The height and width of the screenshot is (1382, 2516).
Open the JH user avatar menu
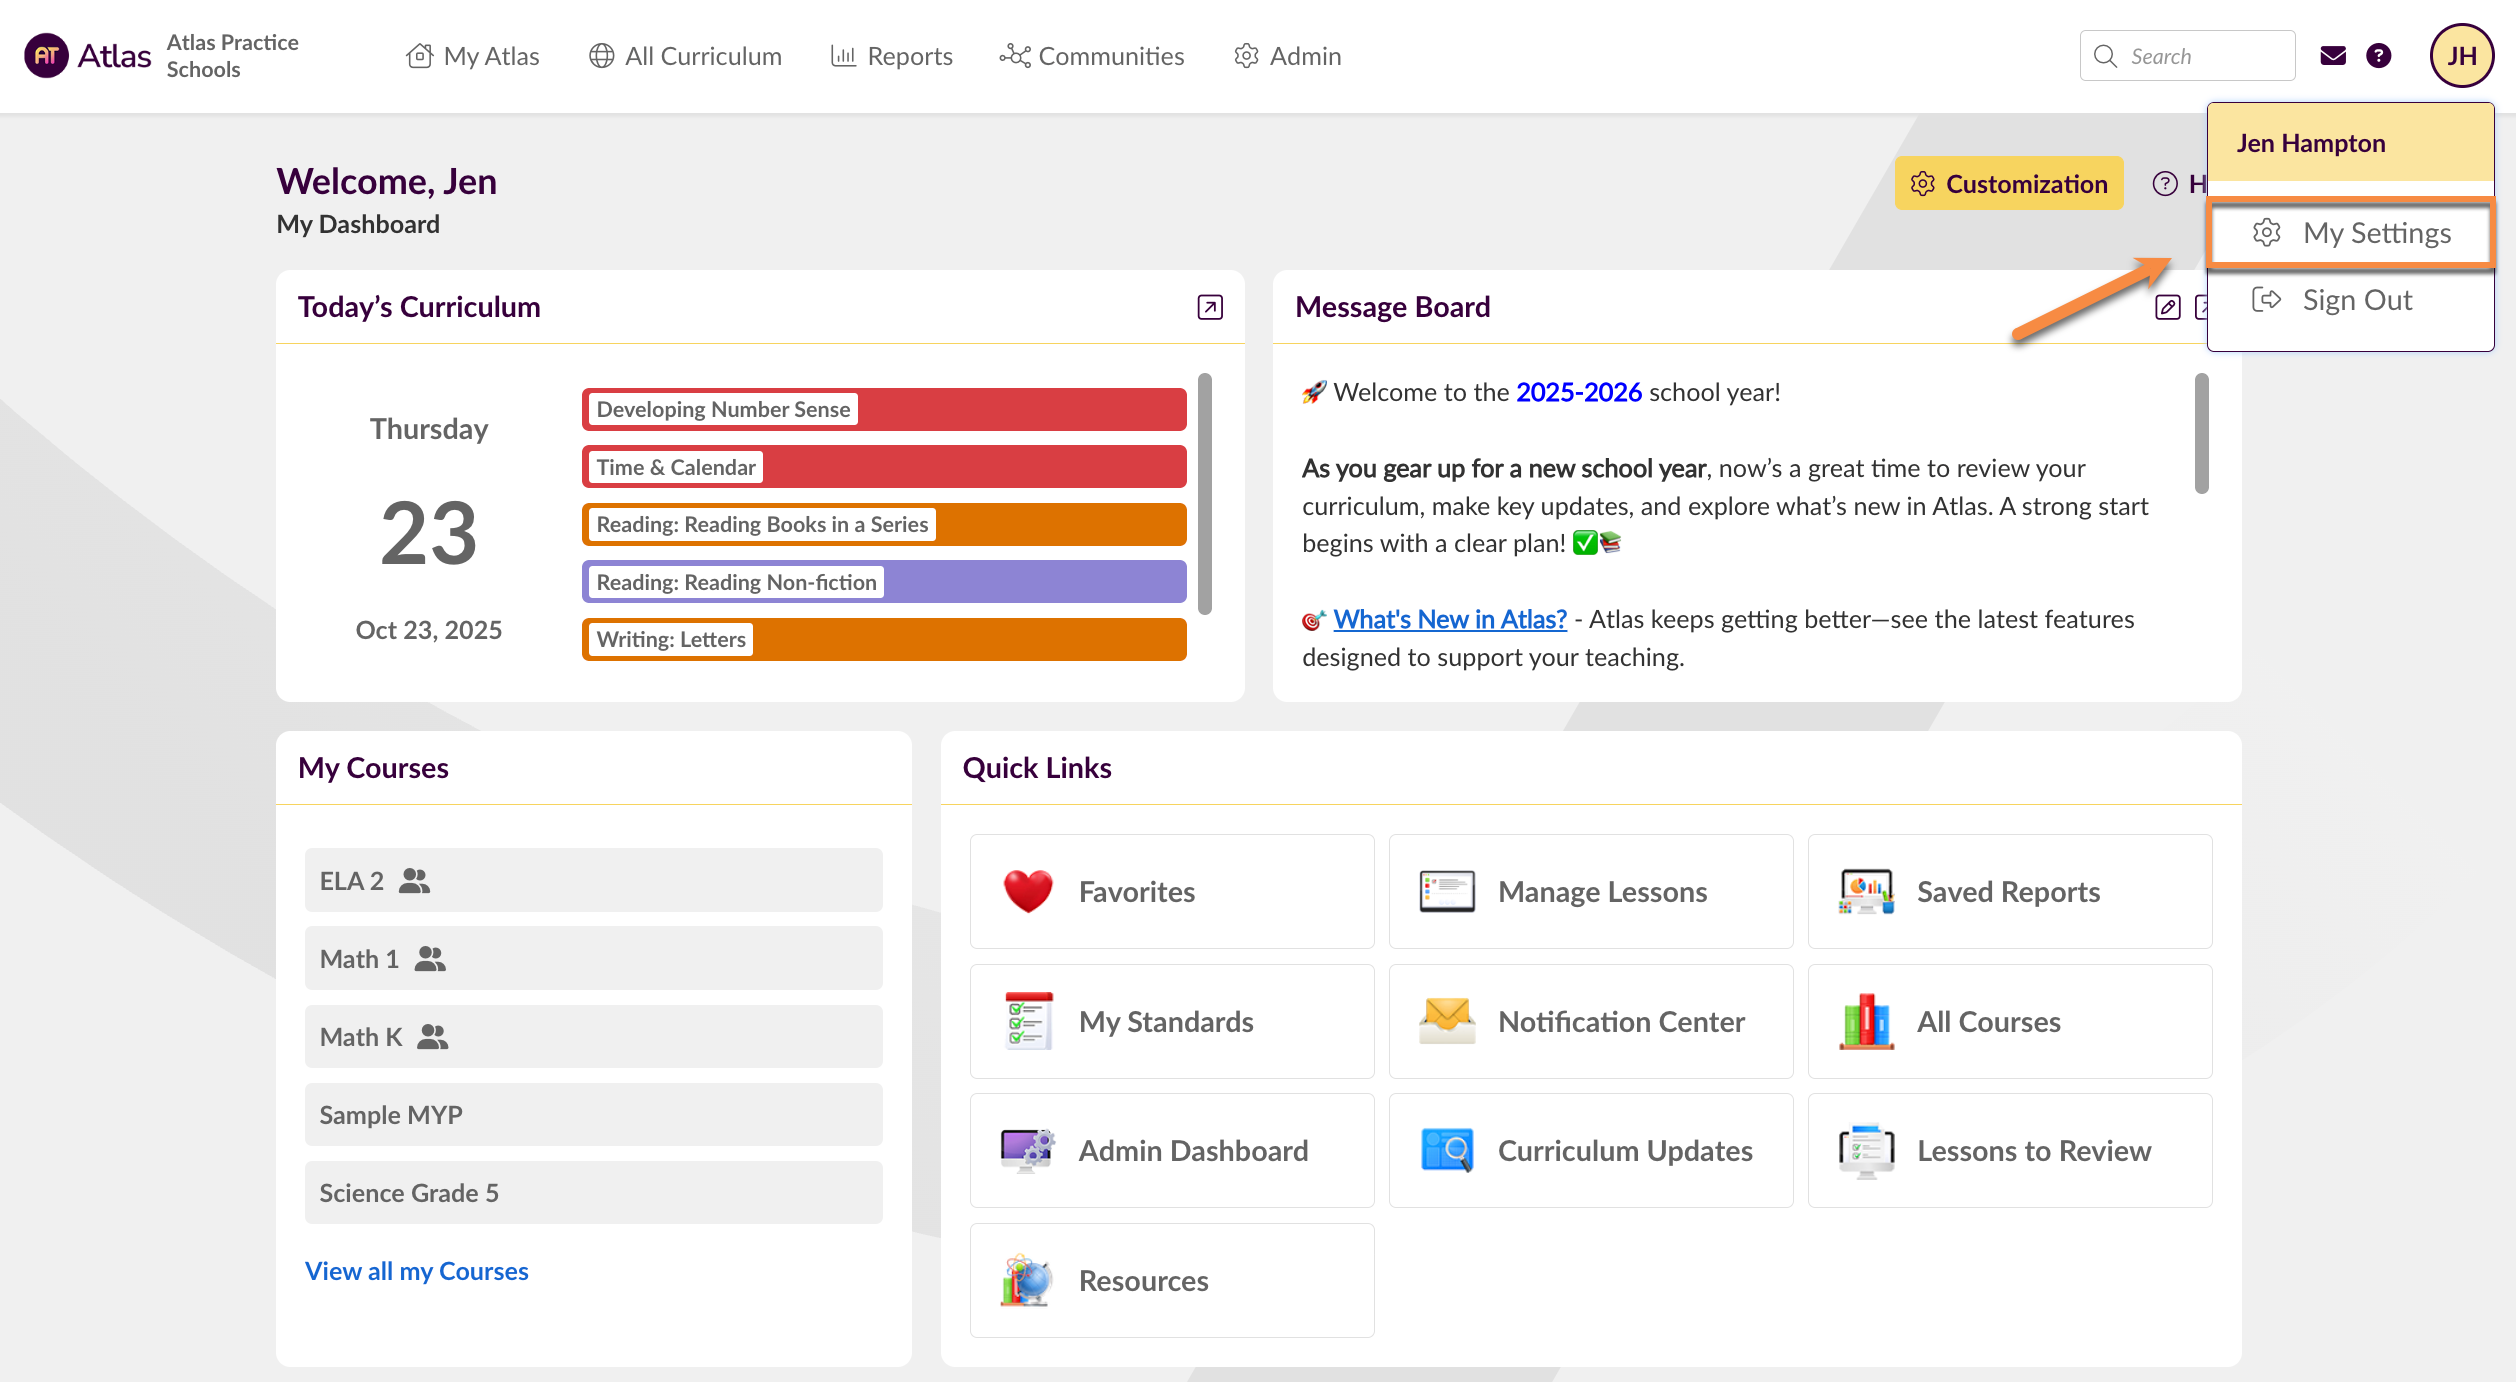(x=2460, y=56)
